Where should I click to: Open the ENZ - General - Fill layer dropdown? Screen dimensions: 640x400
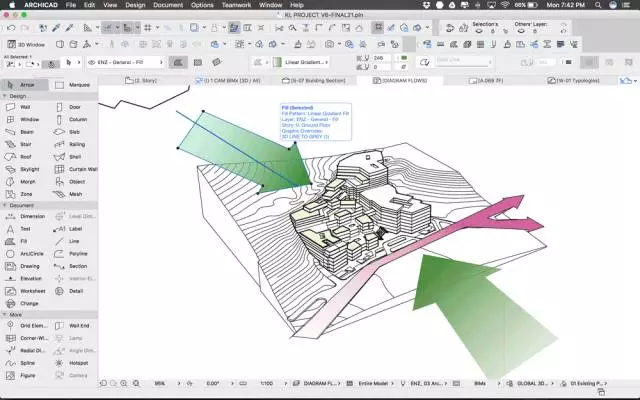coord(125,62)
